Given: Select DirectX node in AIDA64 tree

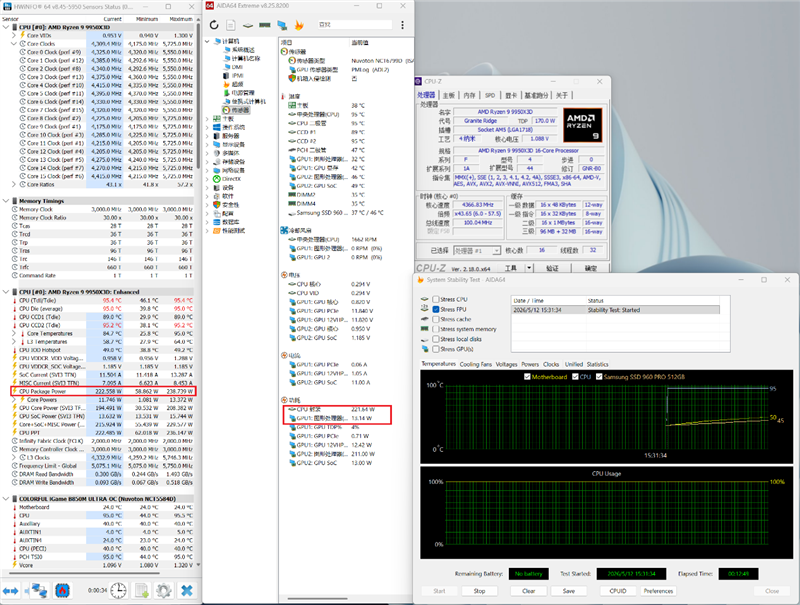Looking at the screenshot, I should (x=231, y=179).
